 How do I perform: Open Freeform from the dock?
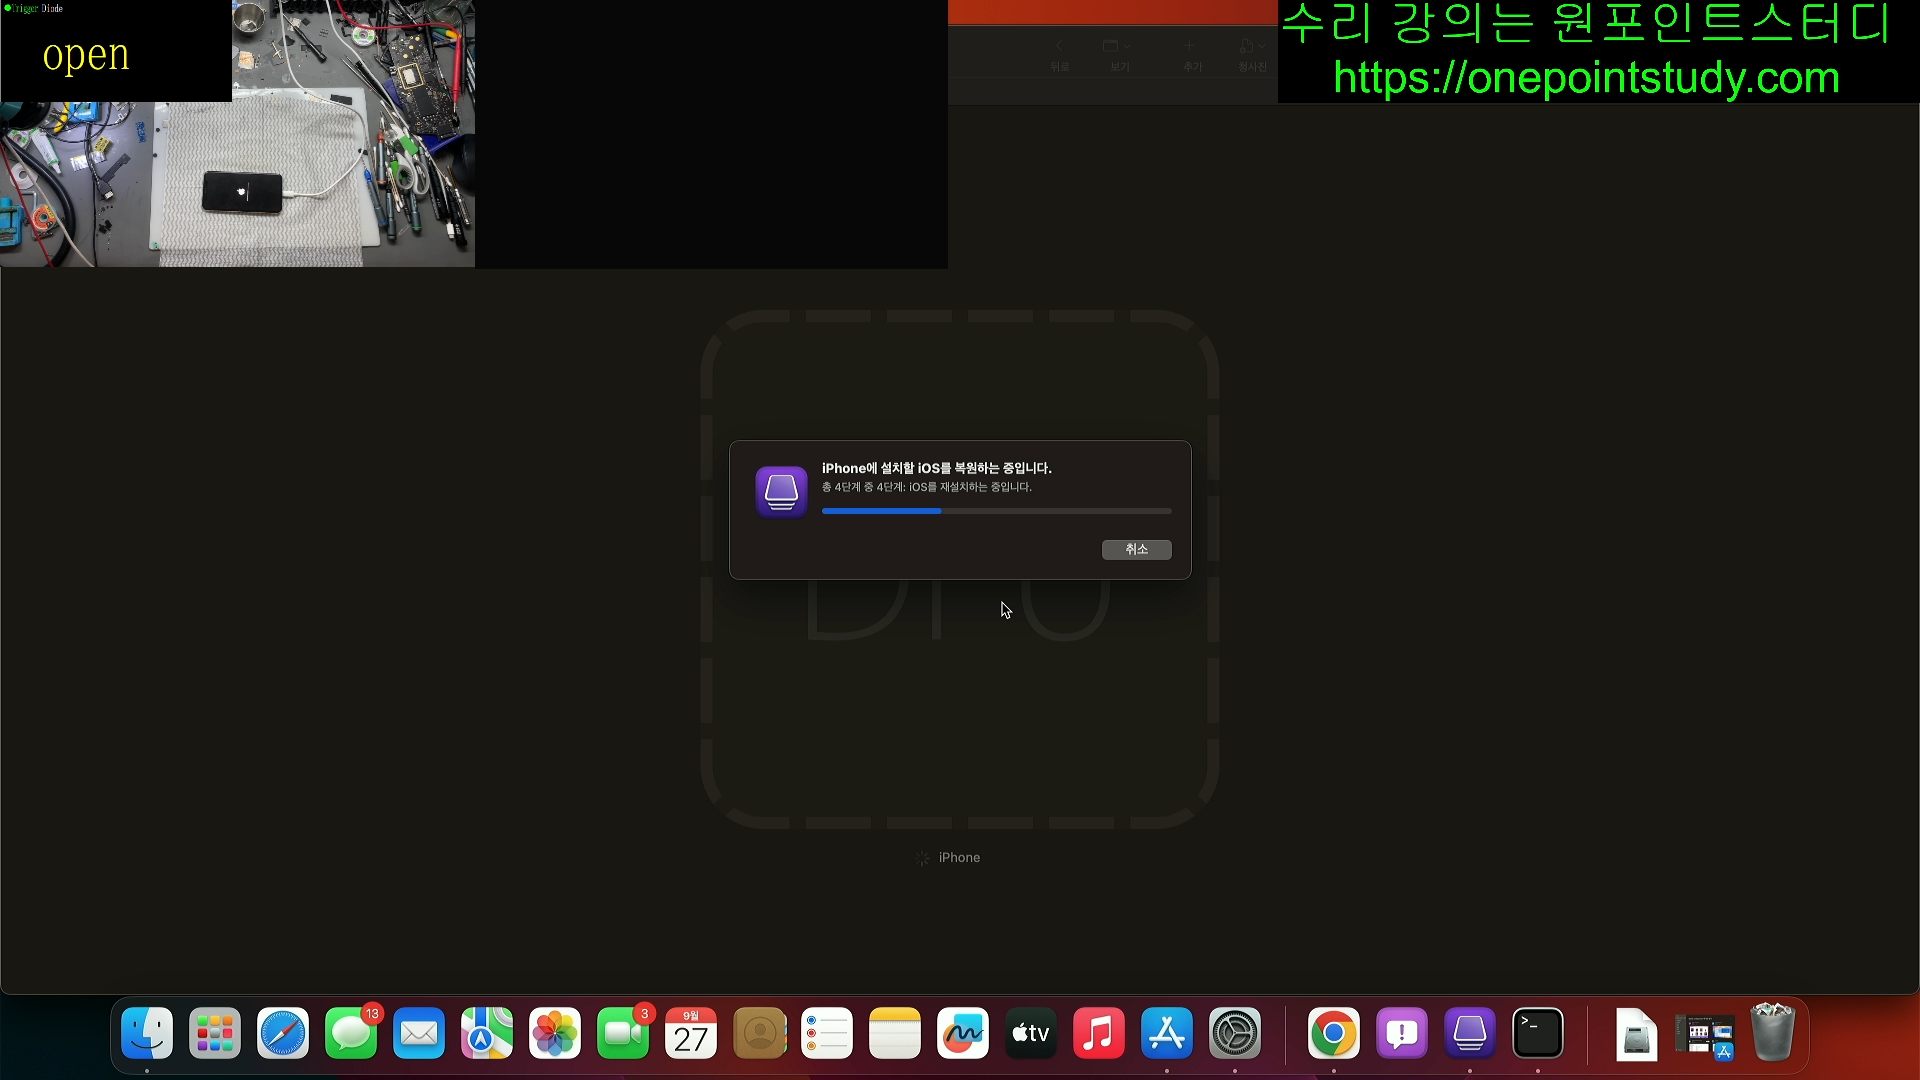[962, 1033]
